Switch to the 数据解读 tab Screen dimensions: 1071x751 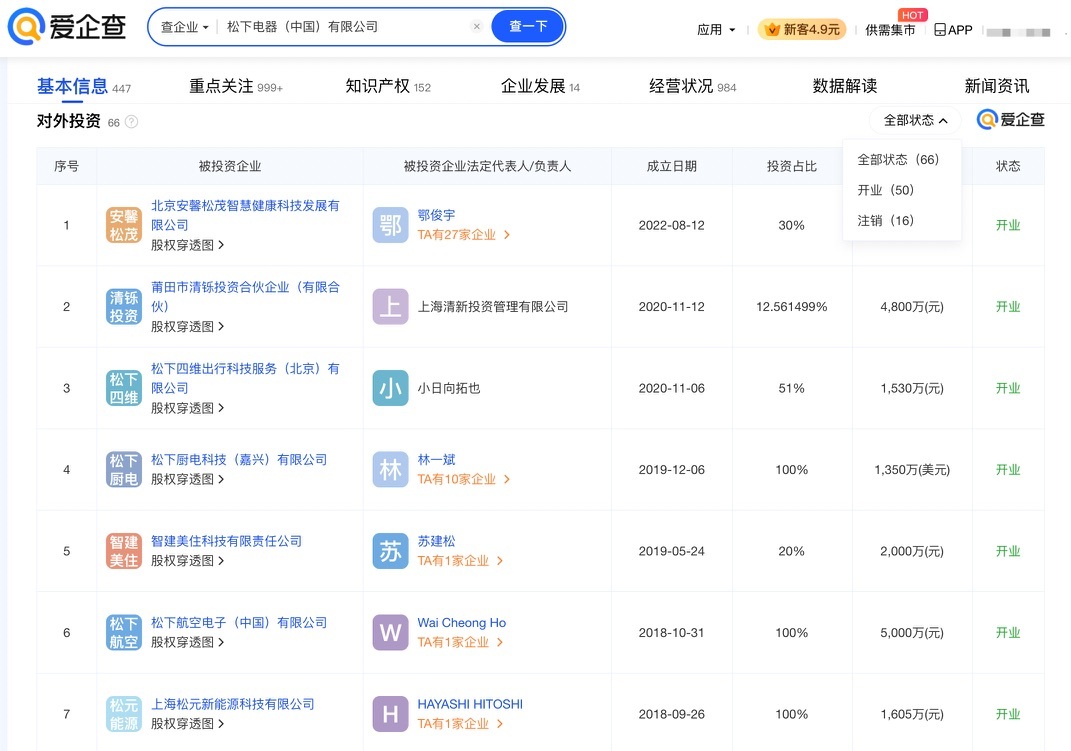pyautogui.click(x=845, y=87)
